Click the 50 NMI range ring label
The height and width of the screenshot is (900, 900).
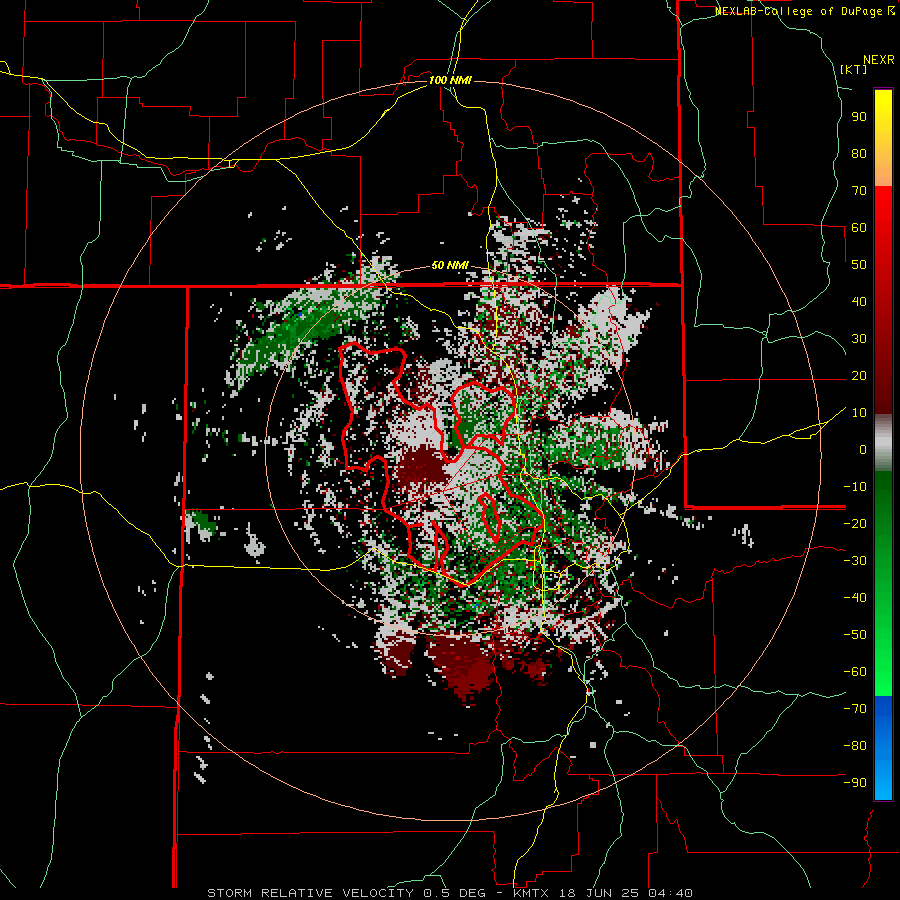[450, 265]
